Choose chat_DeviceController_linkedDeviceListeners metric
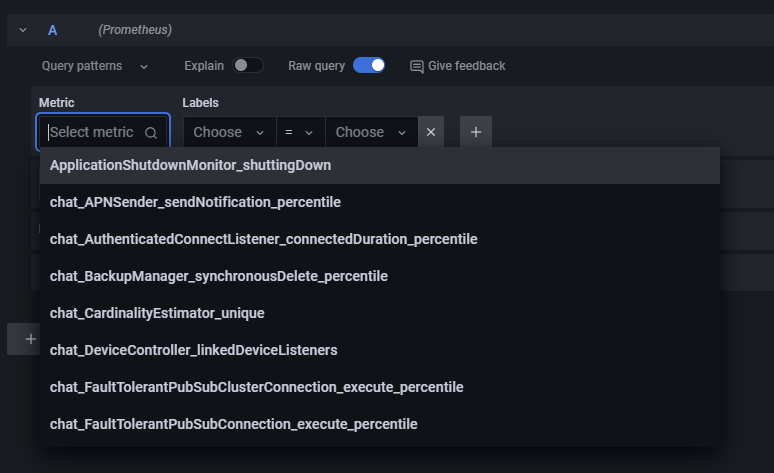Image resolution: width=774 pixels, height=473 pixels. click(x=193, y=350)
